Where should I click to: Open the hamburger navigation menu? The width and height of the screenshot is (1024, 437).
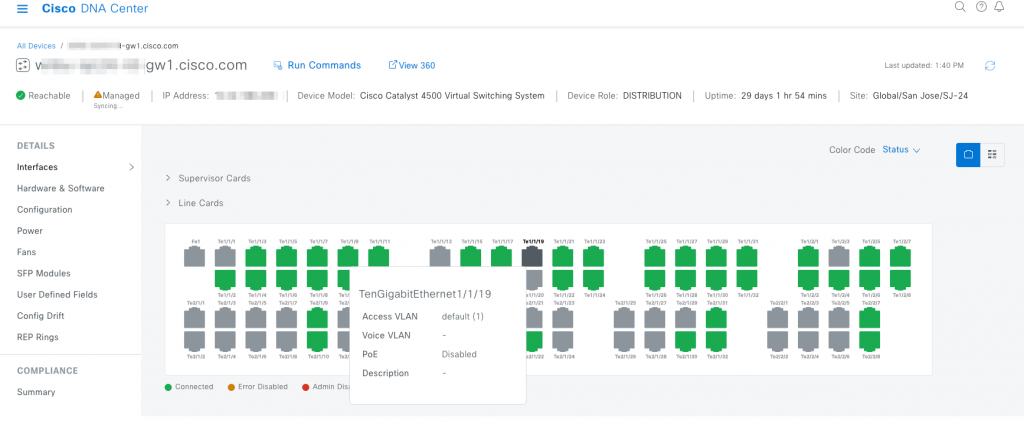coord(22,9)
